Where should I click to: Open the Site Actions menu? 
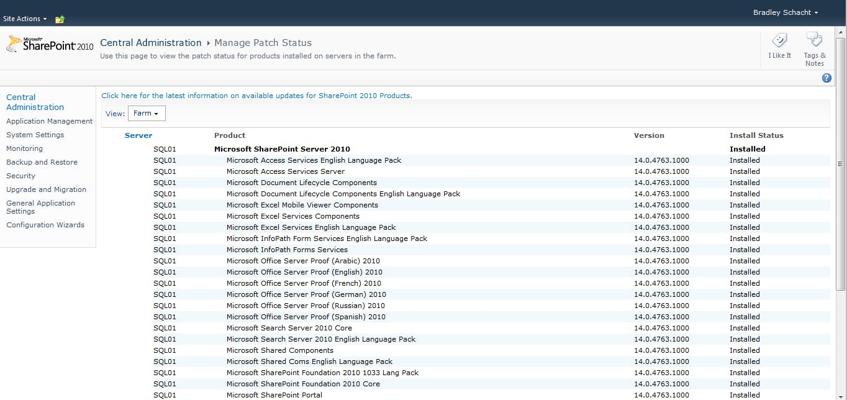click(x=24, y=19)
